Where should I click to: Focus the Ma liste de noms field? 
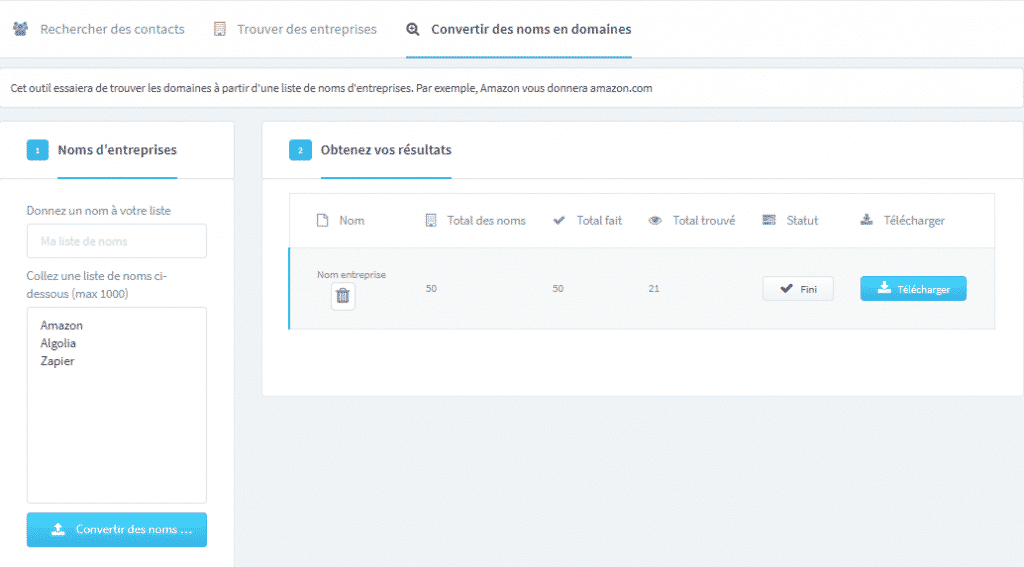coord(117,241)
